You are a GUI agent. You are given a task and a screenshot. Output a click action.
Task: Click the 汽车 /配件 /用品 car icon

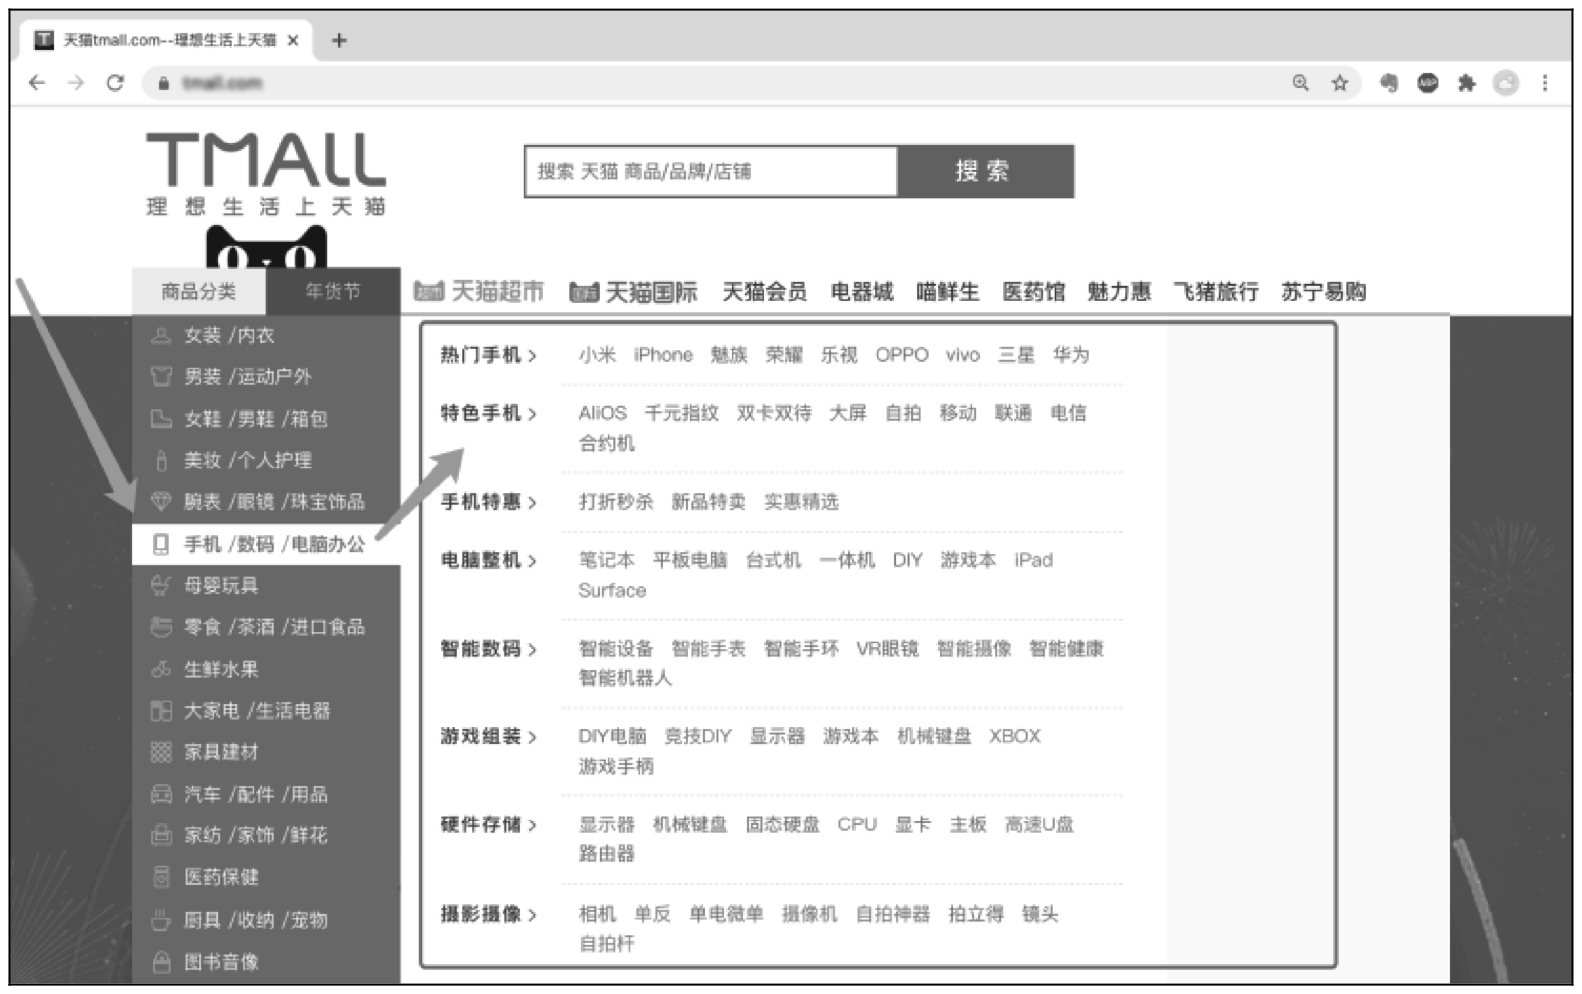coord(161,794)
